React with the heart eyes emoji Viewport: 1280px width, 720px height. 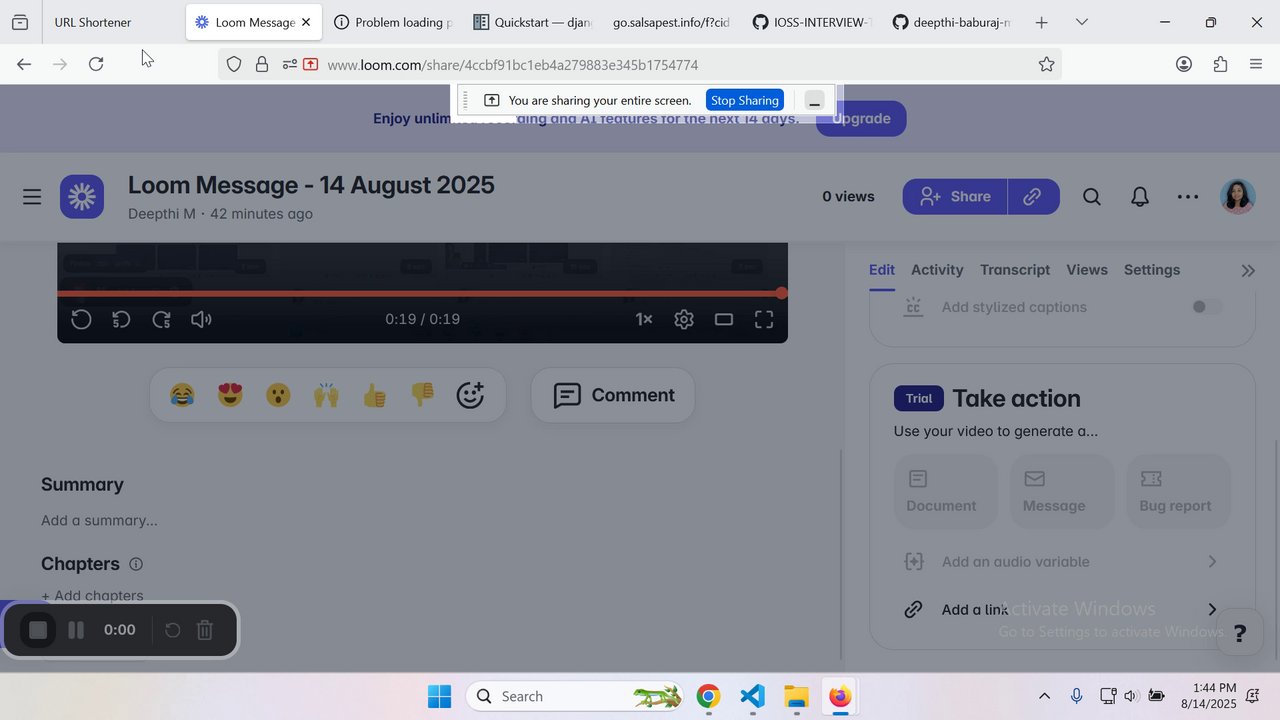pos(230,395)
